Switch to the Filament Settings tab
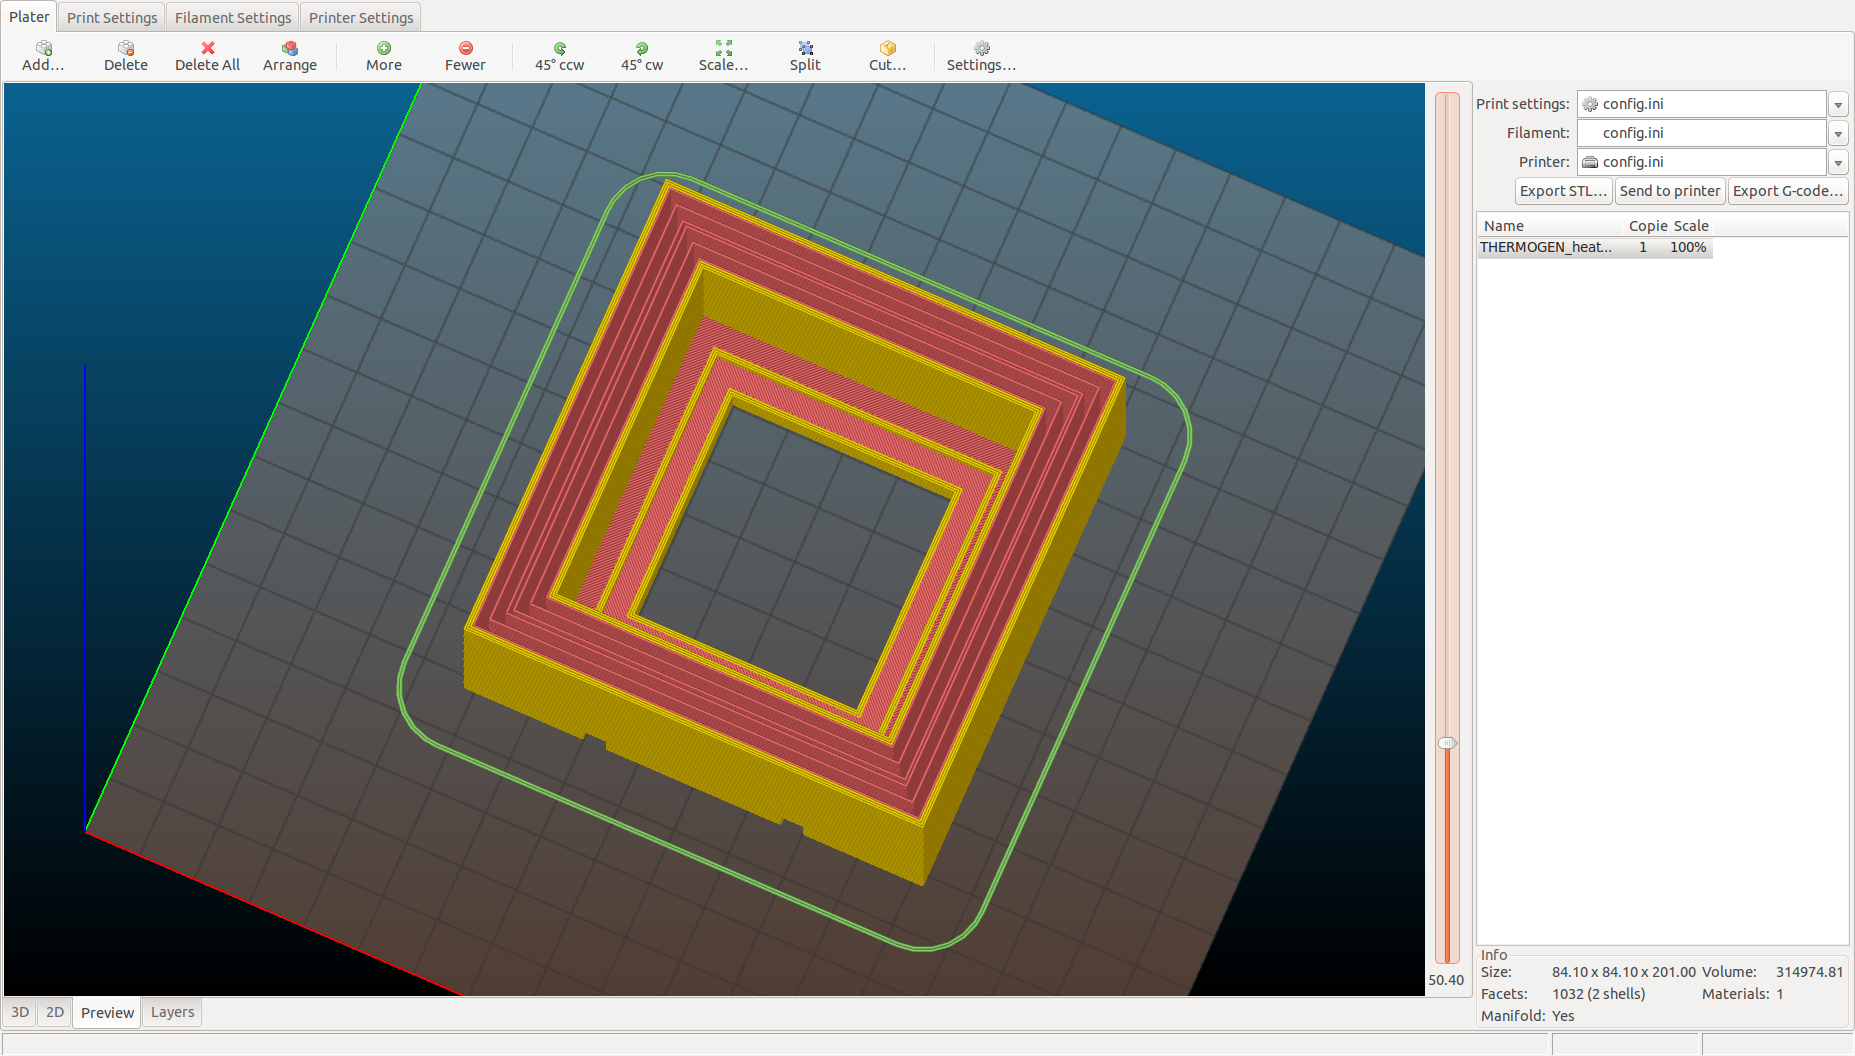The height and width of the screenshot is (1056, 1855). (x=233, y=18)
